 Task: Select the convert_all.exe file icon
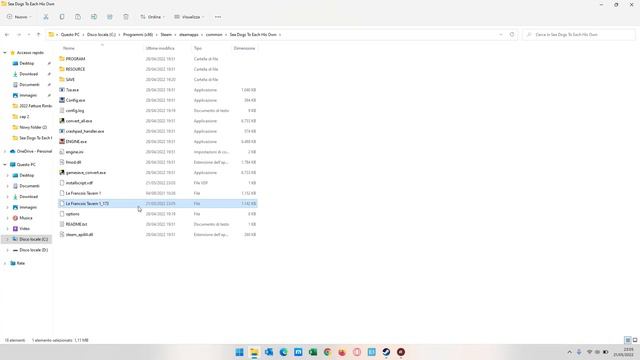[62, 121]
